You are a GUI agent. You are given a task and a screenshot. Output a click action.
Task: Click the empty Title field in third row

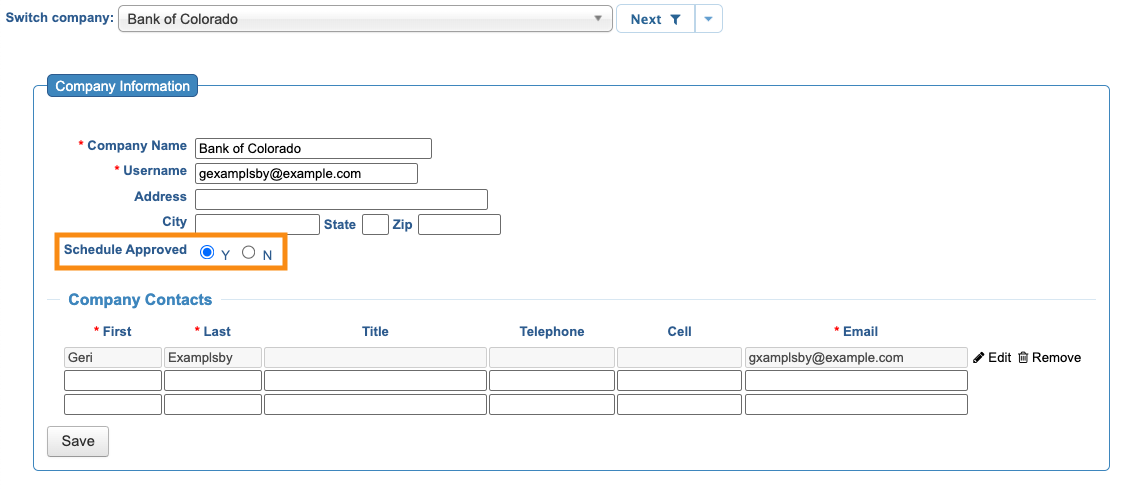click(x=375, y=405)
